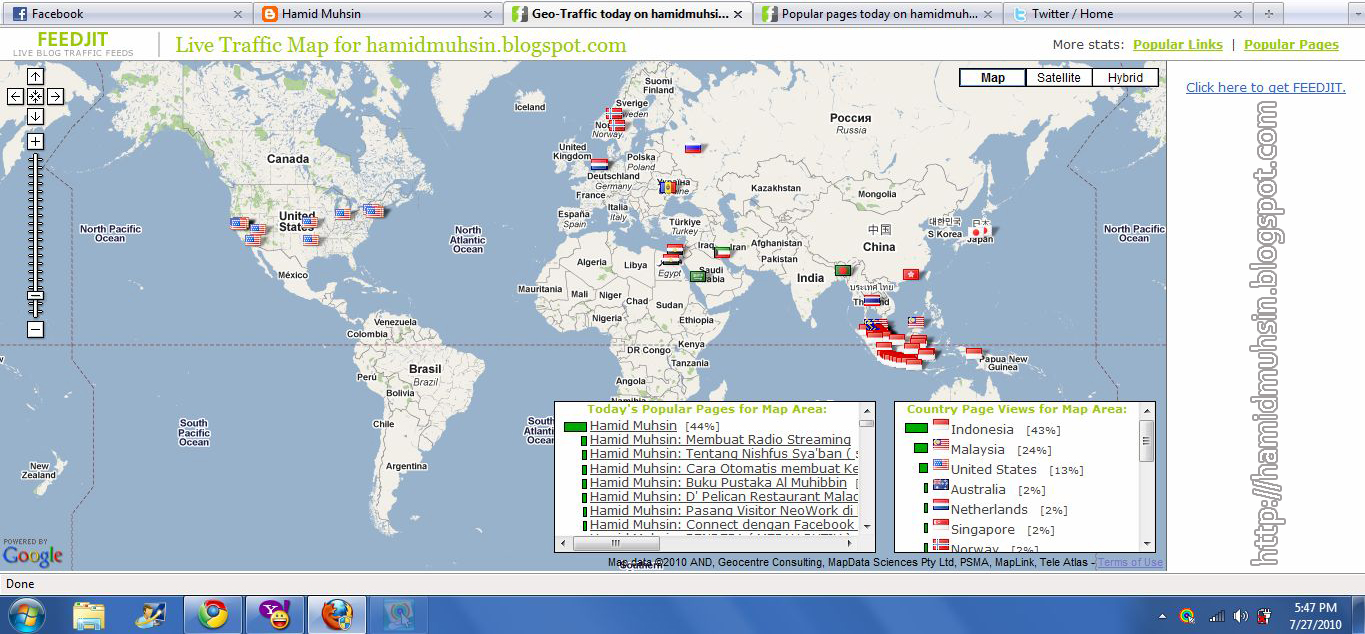Screen dimensions: 1365x634
Task: Zoom in with the plus button
Action: [35, 142]
